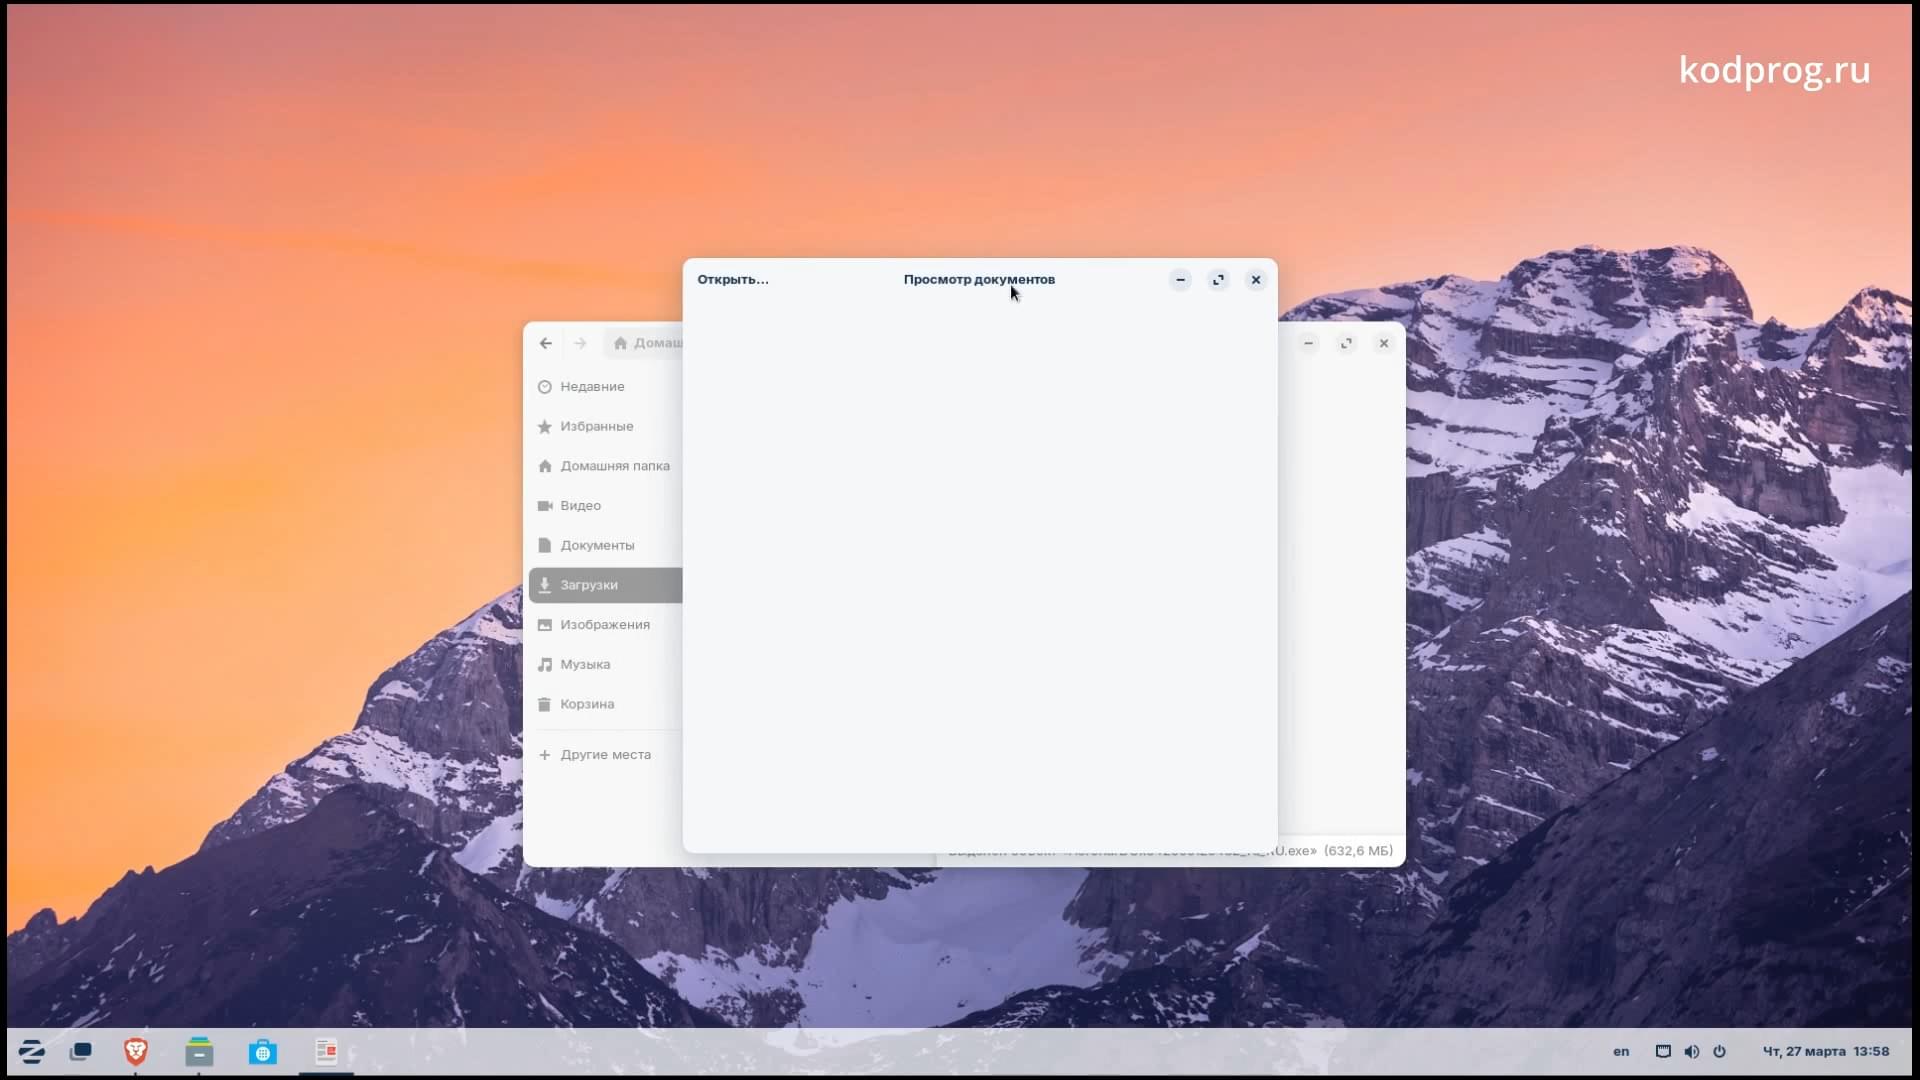
Task: Go forward in the file manager window
Action: pyautogui.click(x=580, y=343)
